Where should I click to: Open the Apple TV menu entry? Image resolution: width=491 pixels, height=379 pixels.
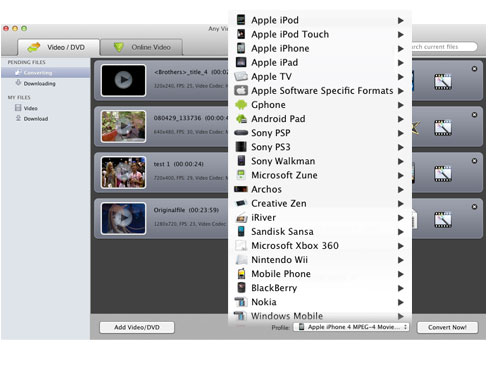[320, 77]
